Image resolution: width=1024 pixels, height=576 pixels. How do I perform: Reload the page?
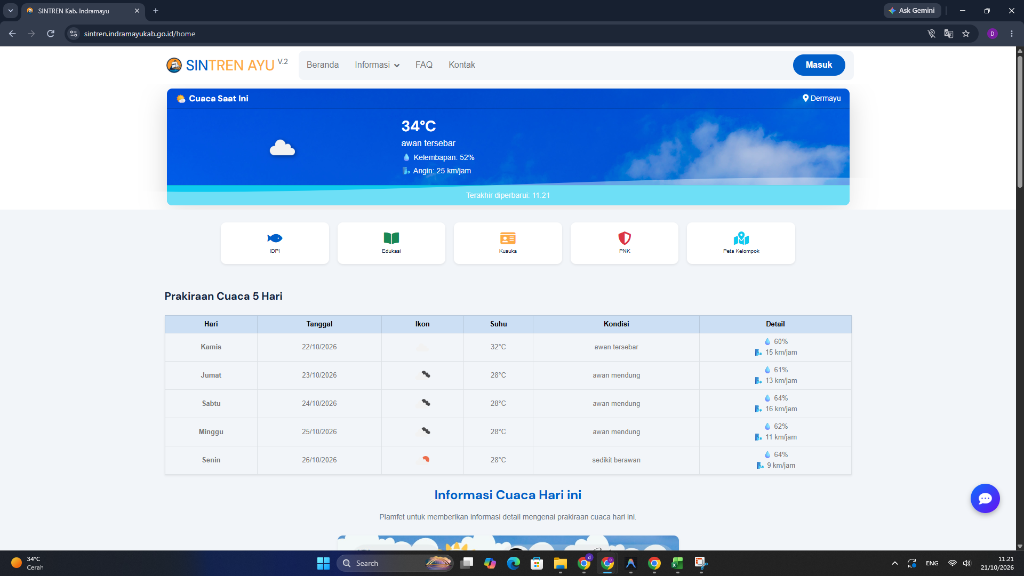coord(50,33)
